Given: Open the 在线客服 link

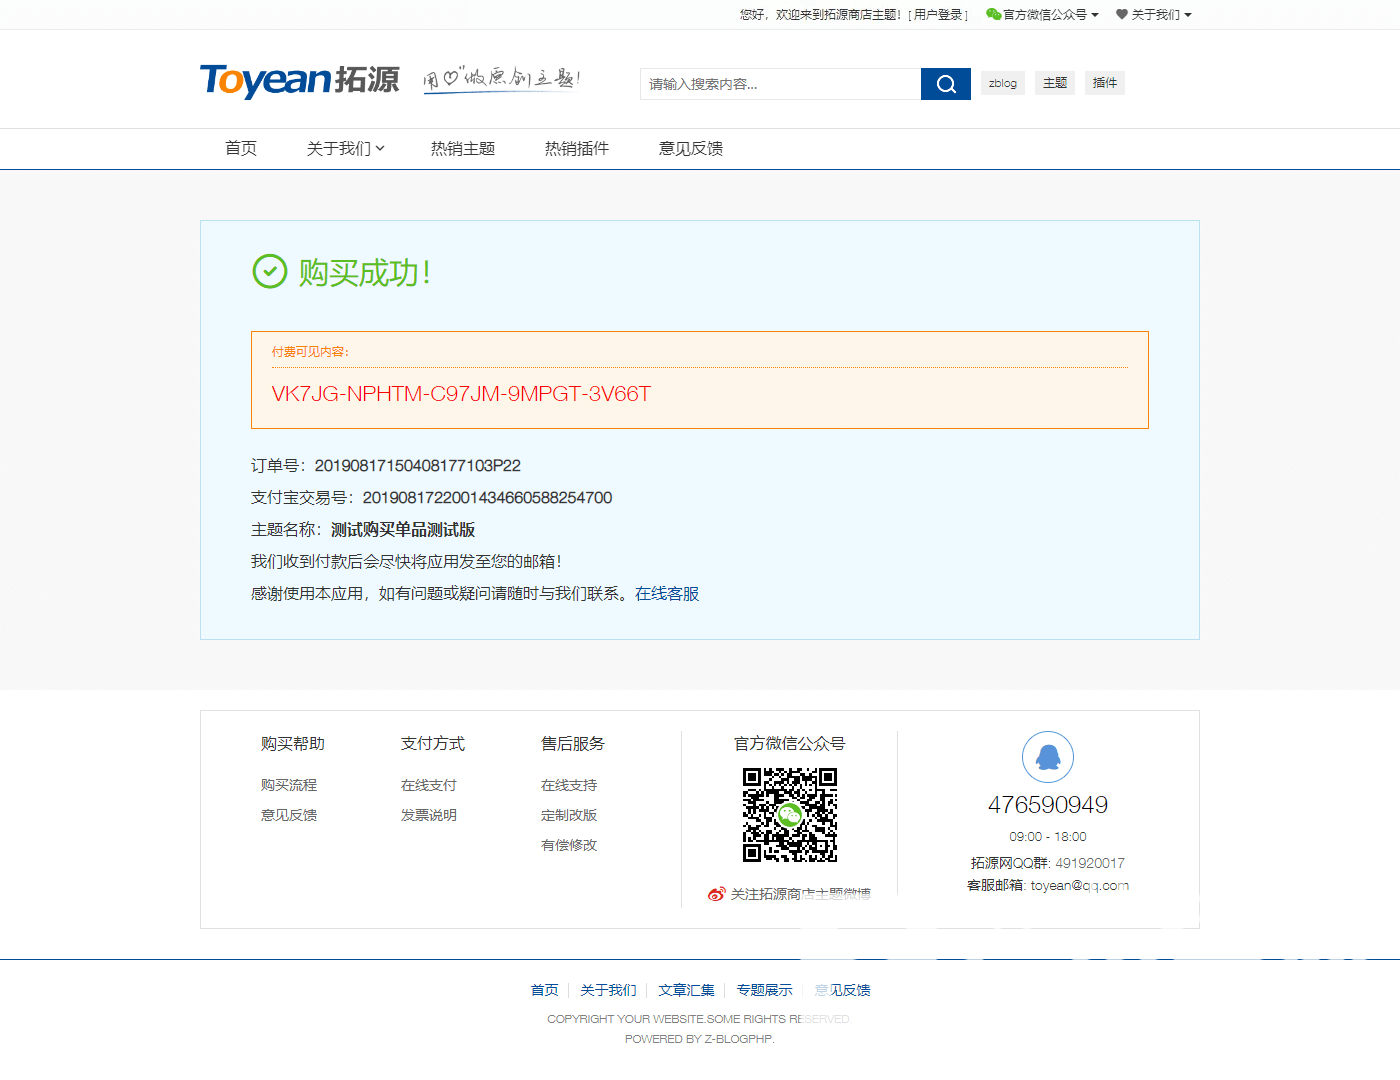Looking at the screenshot, I should tap(666, 593).
